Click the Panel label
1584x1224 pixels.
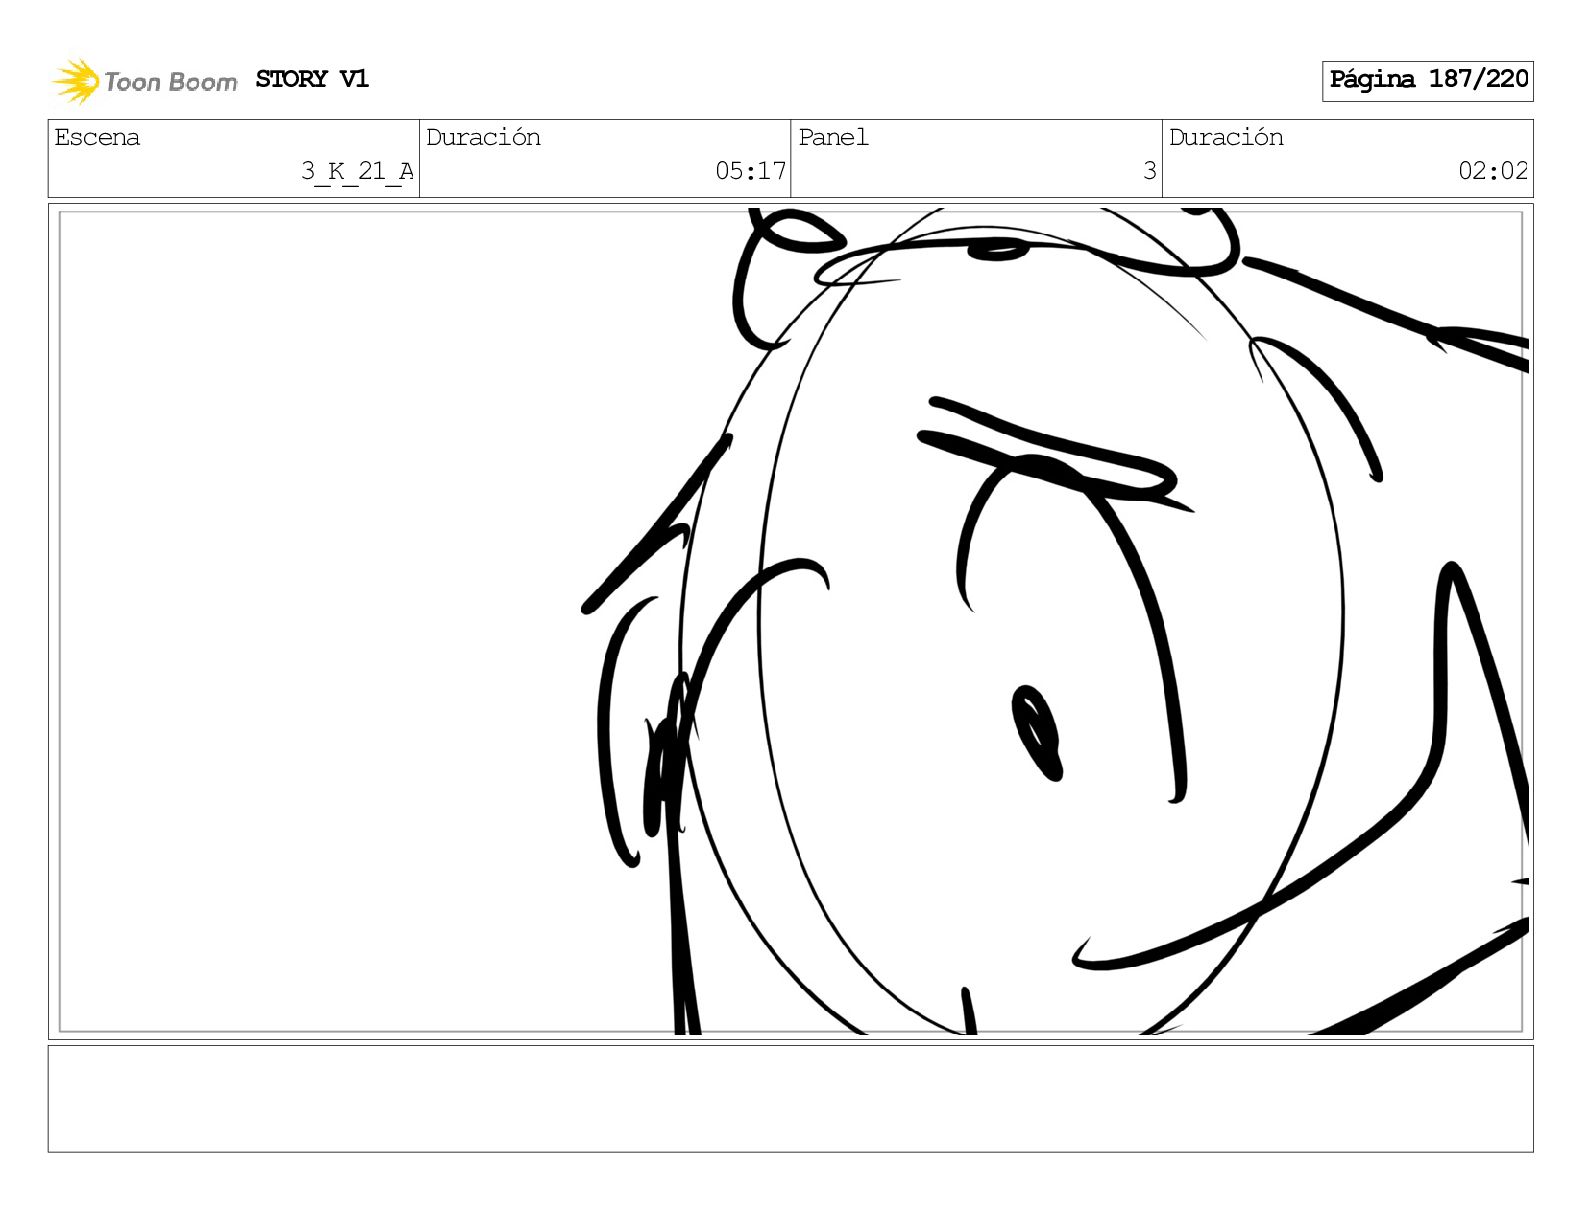(x=833, y=137)
